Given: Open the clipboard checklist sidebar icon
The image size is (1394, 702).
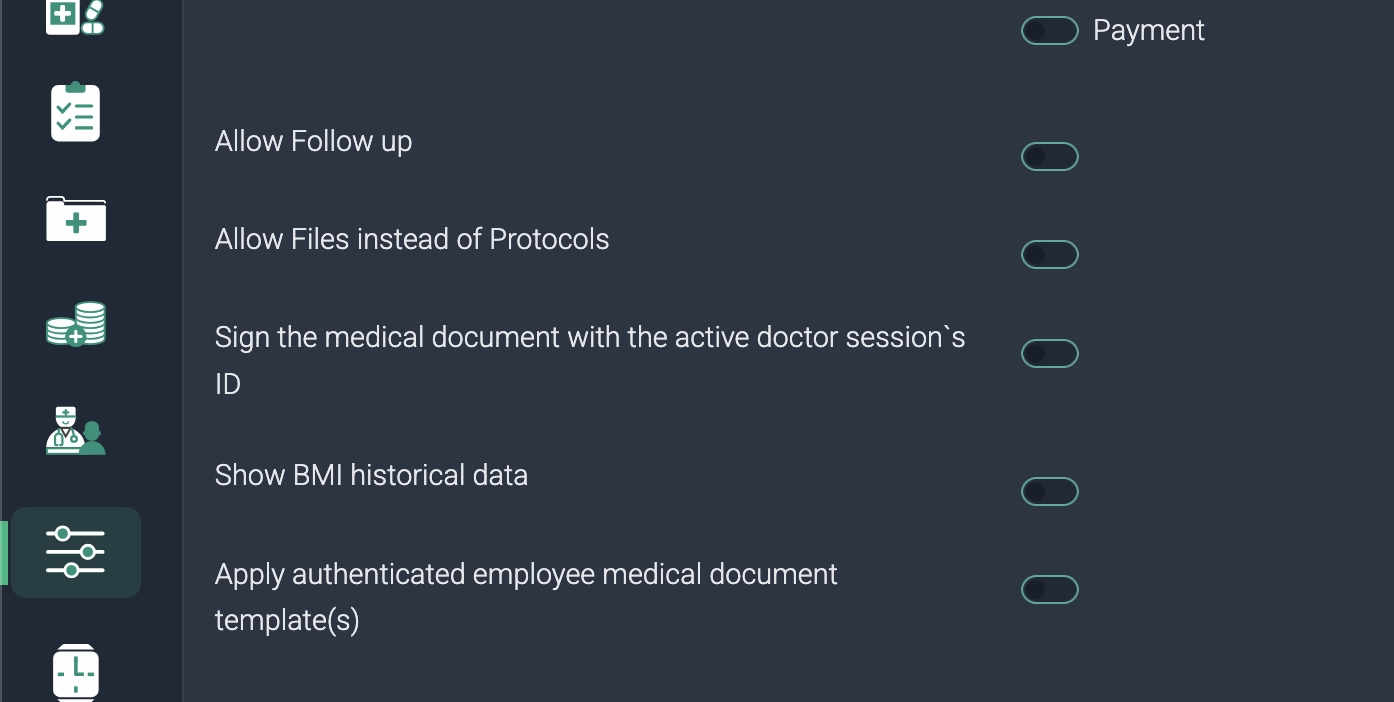Looking at the screenshot, I should pyautogui.click(x=75, y=112).
